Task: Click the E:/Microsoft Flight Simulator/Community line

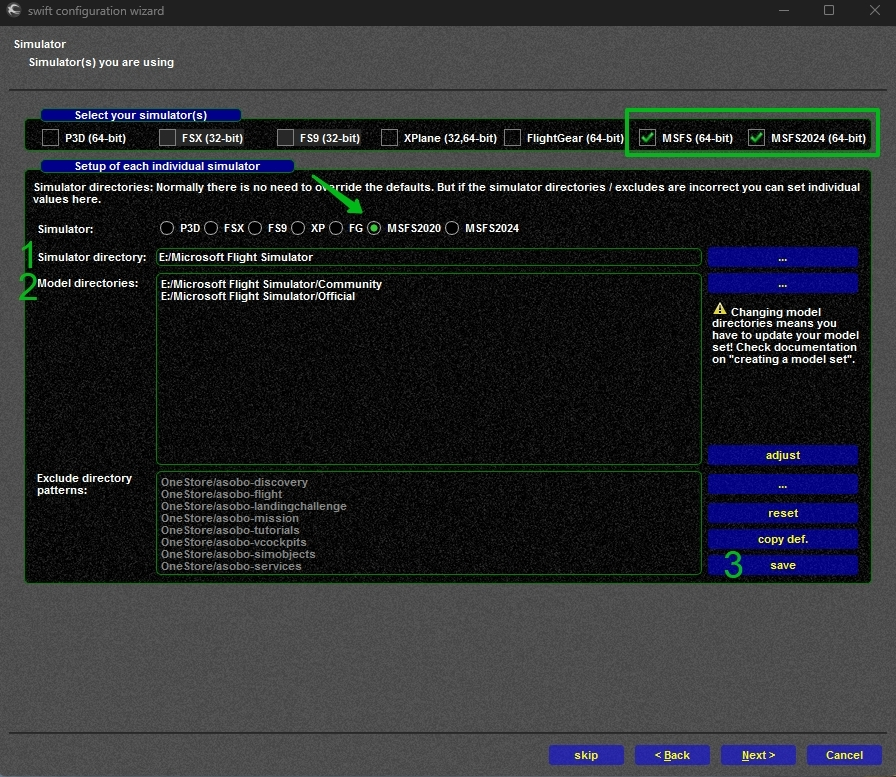Action: click(x=271, y=284)
